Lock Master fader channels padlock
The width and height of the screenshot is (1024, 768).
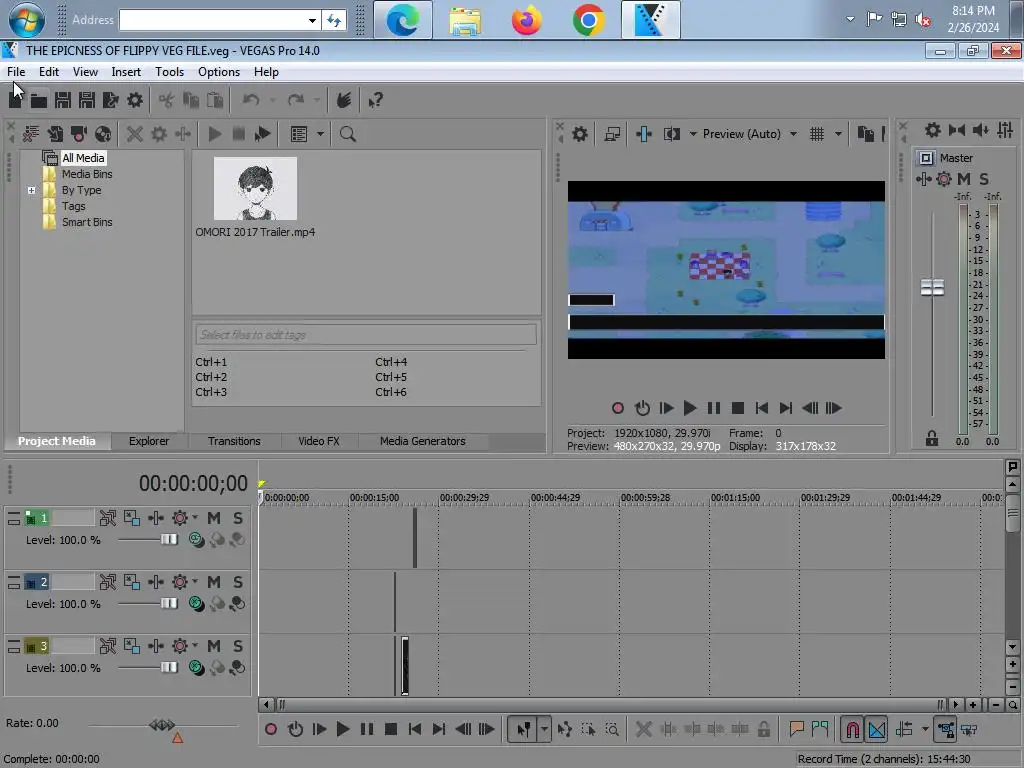pyautogui.click(x=932, y=438)
